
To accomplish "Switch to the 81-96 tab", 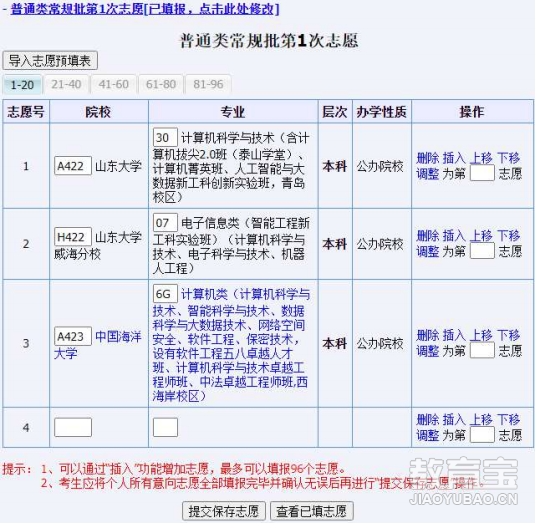I will tap(208, 84).
